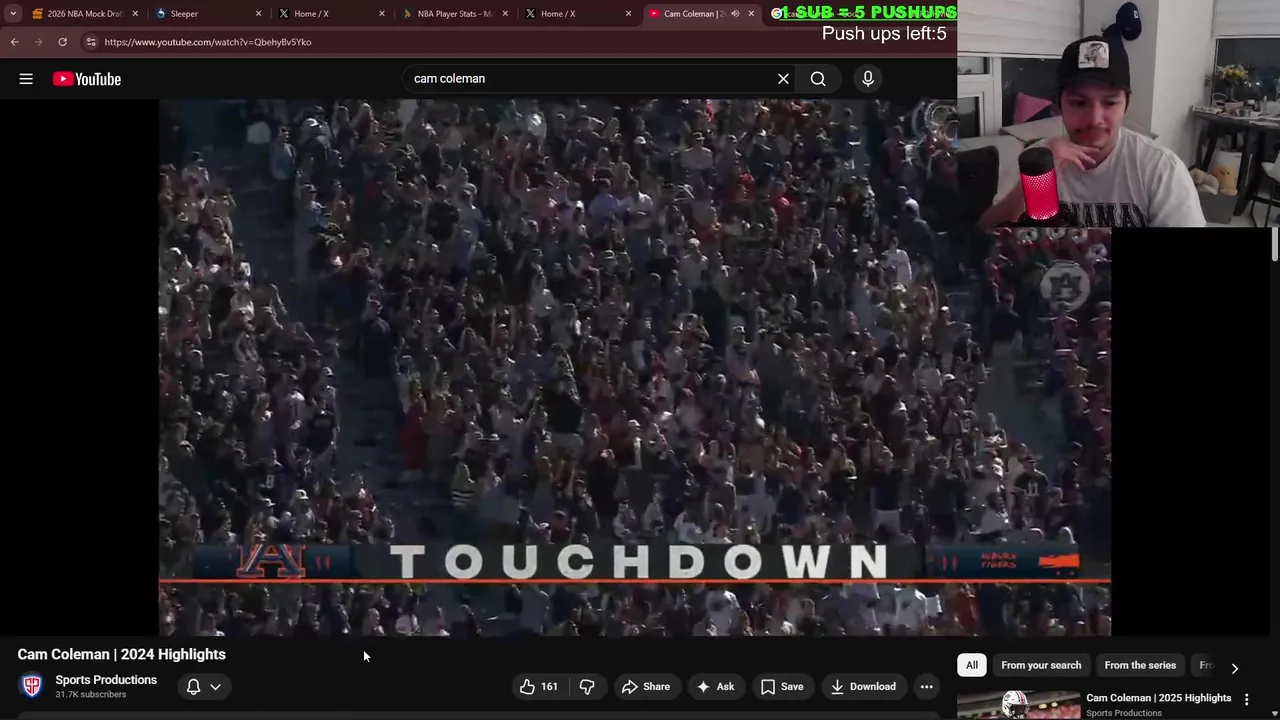
Task: Close the Cam Coleman tab
Action: [751, 14]
